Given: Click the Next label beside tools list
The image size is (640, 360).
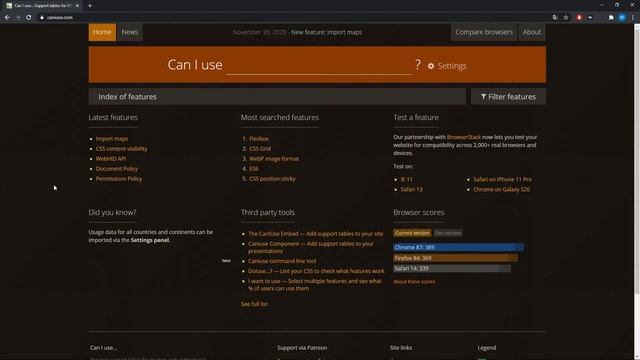Looking at the screenshot, I should (226, 260).
